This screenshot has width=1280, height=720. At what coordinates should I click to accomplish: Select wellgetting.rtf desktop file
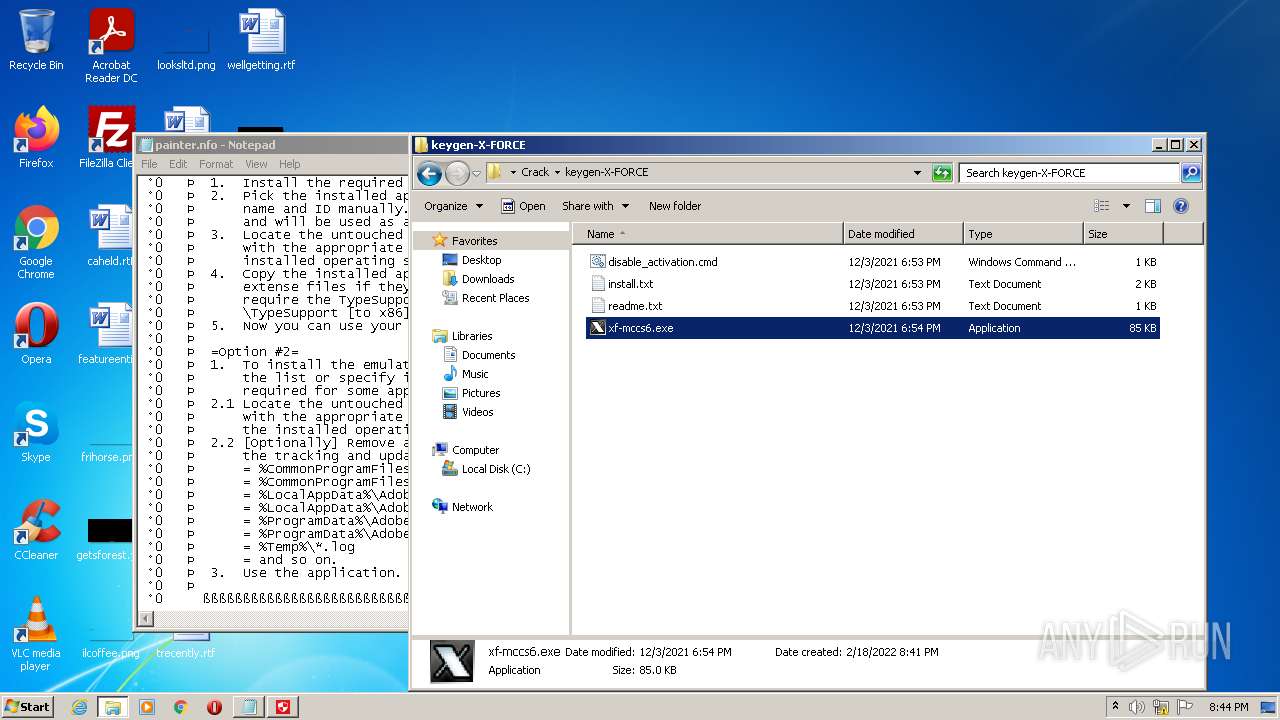(x=261, y=40)
